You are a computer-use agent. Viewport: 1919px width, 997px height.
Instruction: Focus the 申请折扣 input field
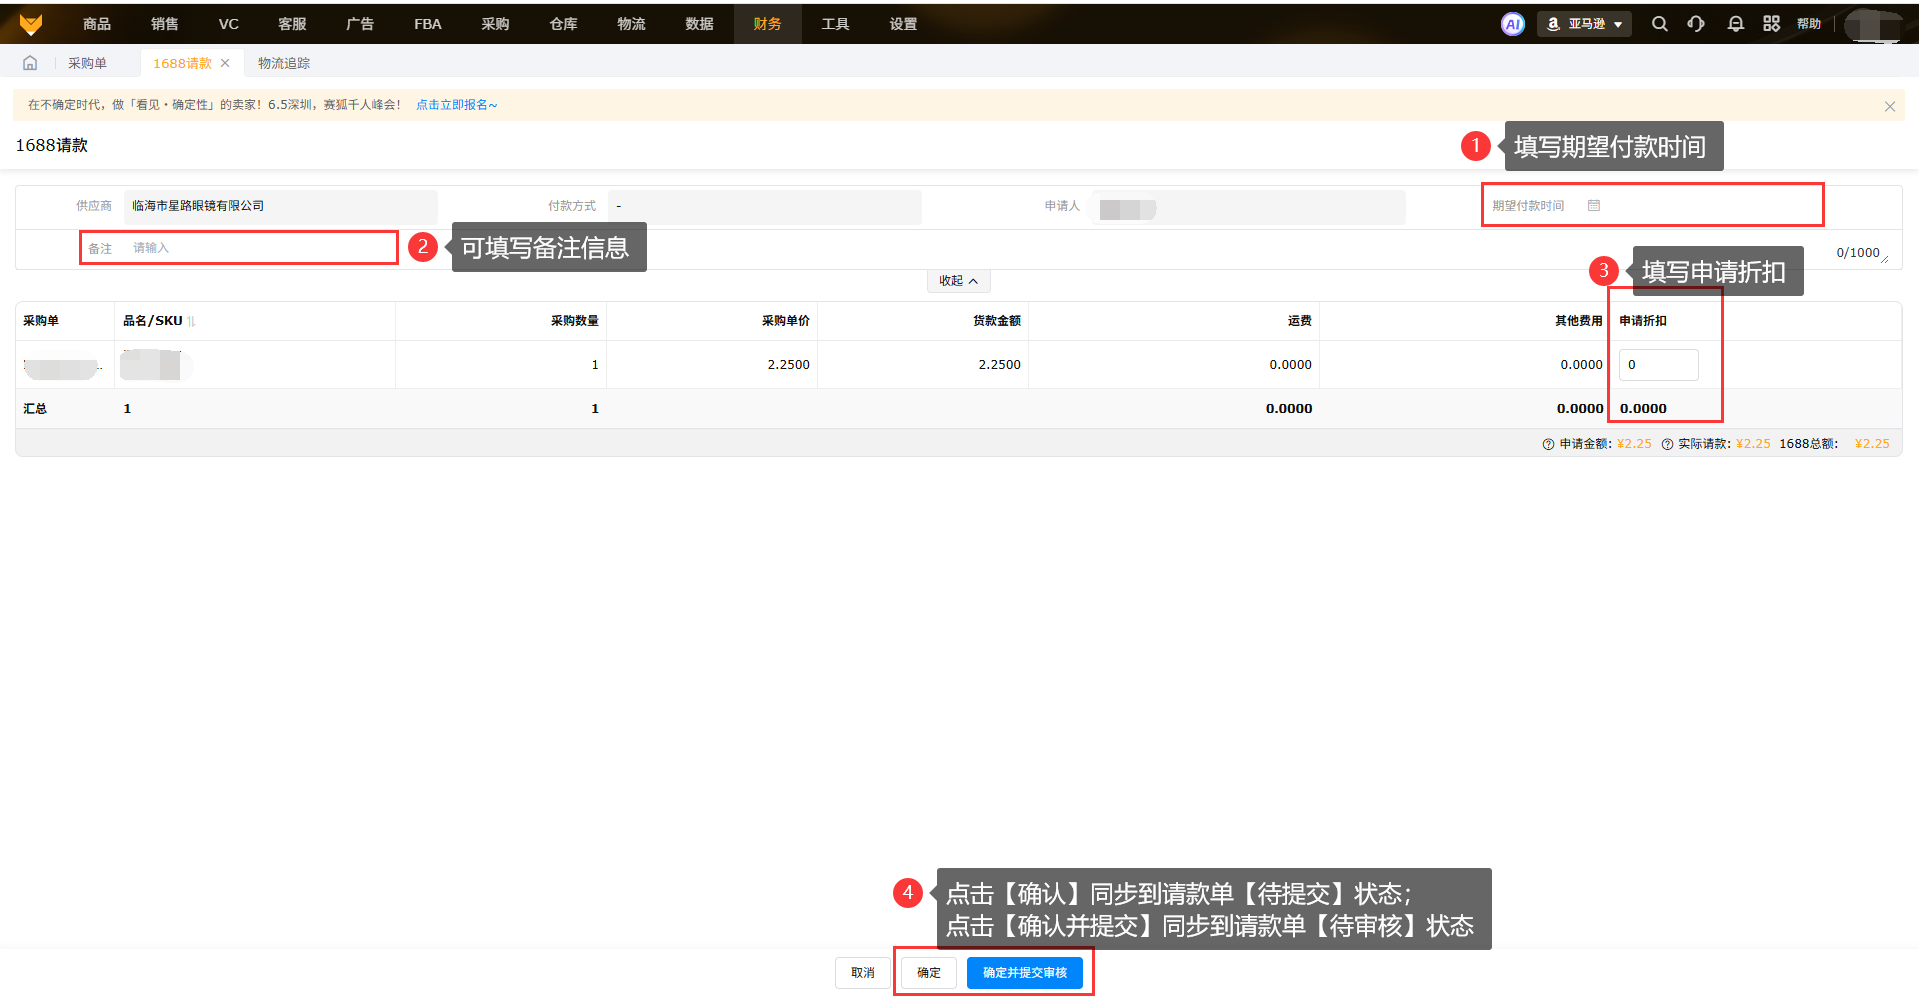click(1659, 365)
